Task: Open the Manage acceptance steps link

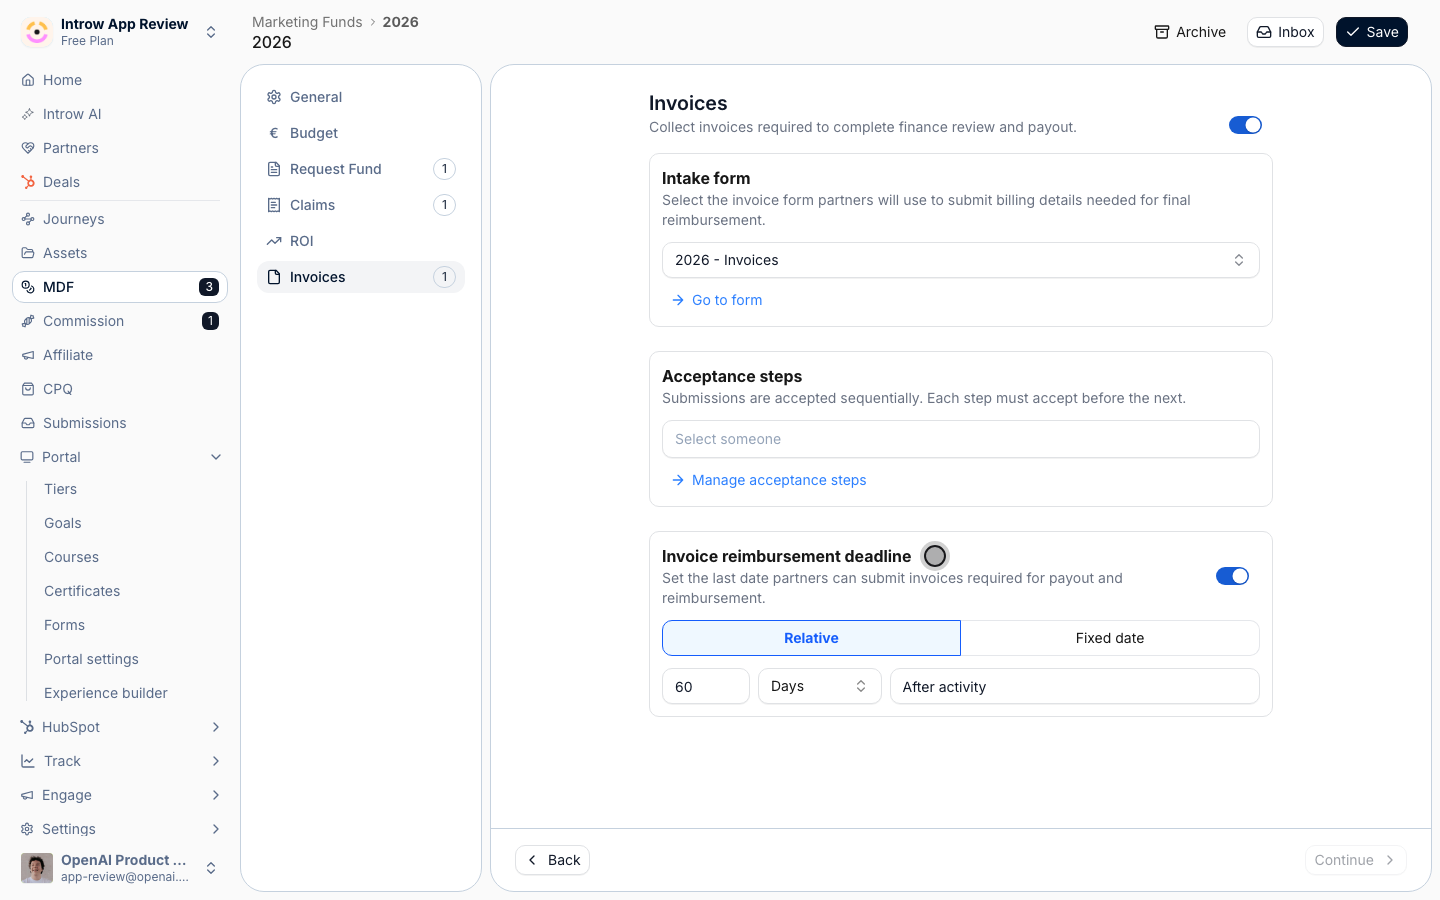Action: point(769,480)
